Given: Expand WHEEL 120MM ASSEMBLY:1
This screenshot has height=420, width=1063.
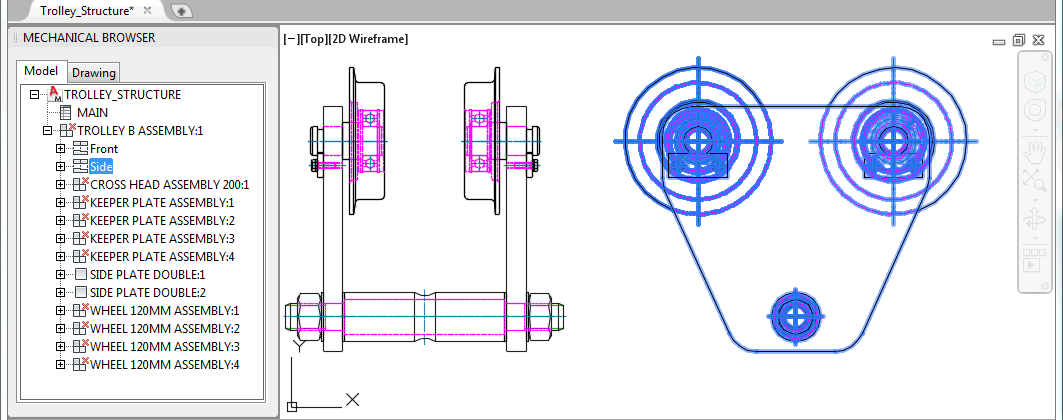Looking at the screenshot, I should coord(60,311).
